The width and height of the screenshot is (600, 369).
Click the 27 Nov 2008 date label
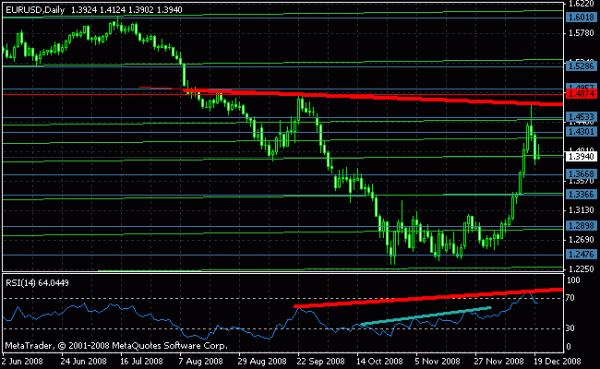499,361
